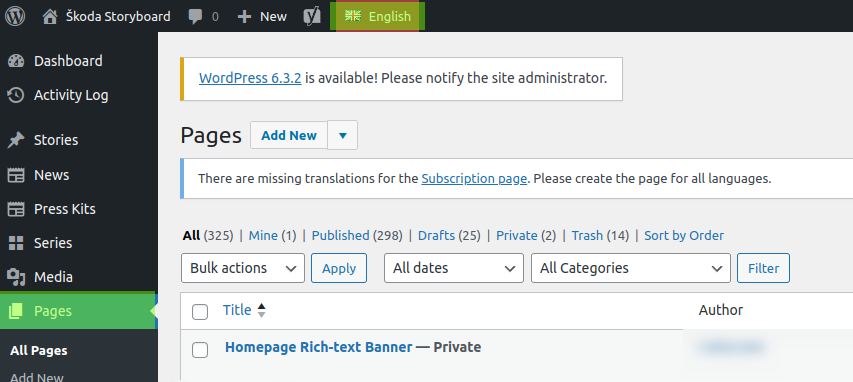853x382 pixels.
Task: Open the comments bubble icon
Action: pyautogui.click(x=195, y=17)
